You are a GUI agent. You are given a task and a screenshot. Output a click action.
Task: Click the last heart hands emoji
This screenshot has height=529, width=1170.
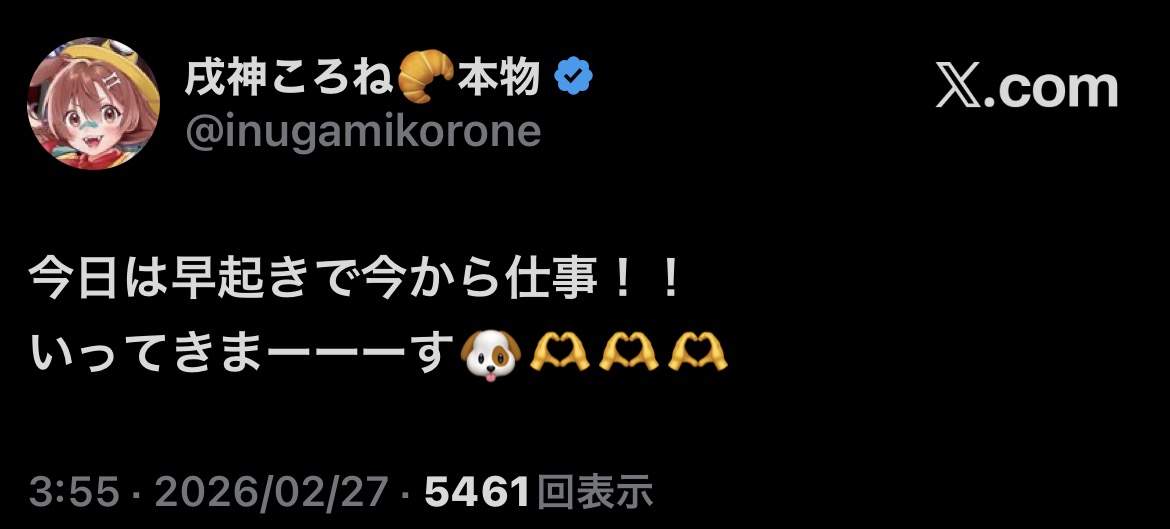(x=697, y=352)
